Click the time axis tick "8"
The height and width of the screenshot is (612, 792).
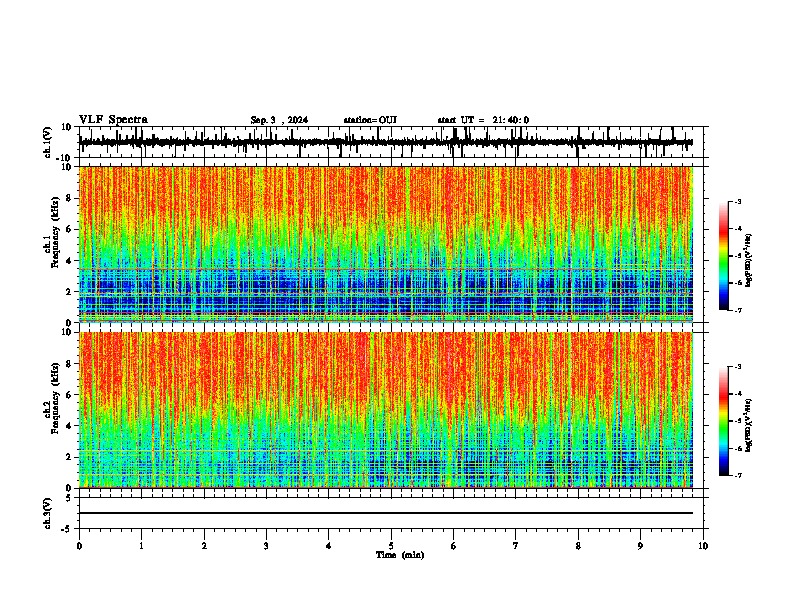click(578, 546)
